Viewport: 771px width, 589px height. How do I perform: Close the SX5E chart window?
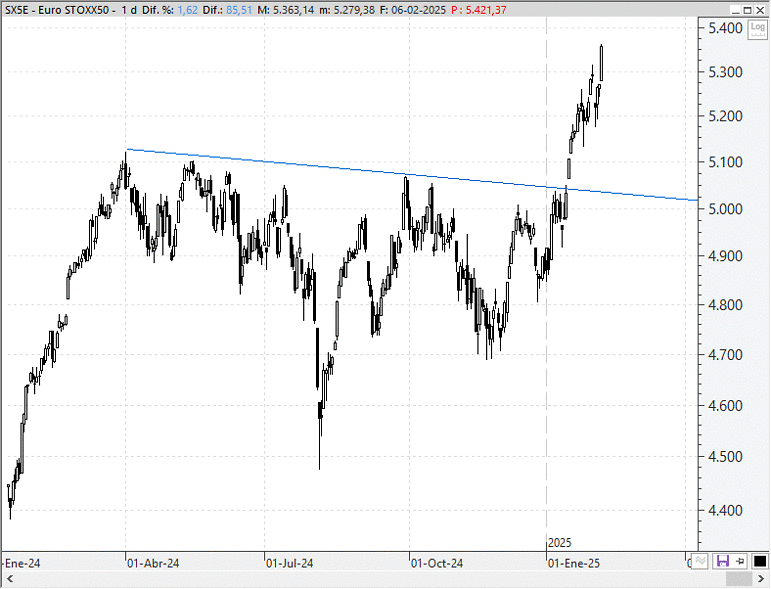pyautogui.click(x=760, y=10)
